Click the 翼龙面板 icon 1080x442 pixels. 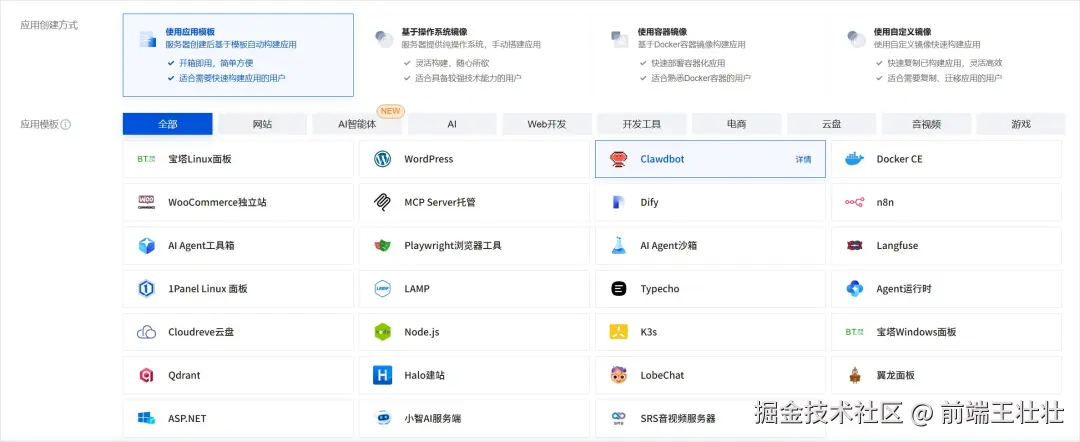(x=854, y=376)
